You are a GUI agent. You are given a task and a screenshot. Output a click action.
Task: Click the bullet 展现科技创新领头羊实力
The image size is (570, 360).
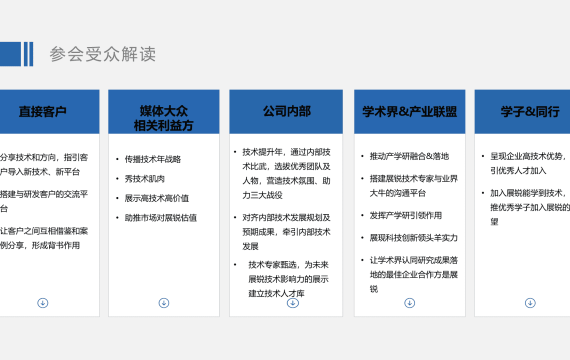point(413,238)
